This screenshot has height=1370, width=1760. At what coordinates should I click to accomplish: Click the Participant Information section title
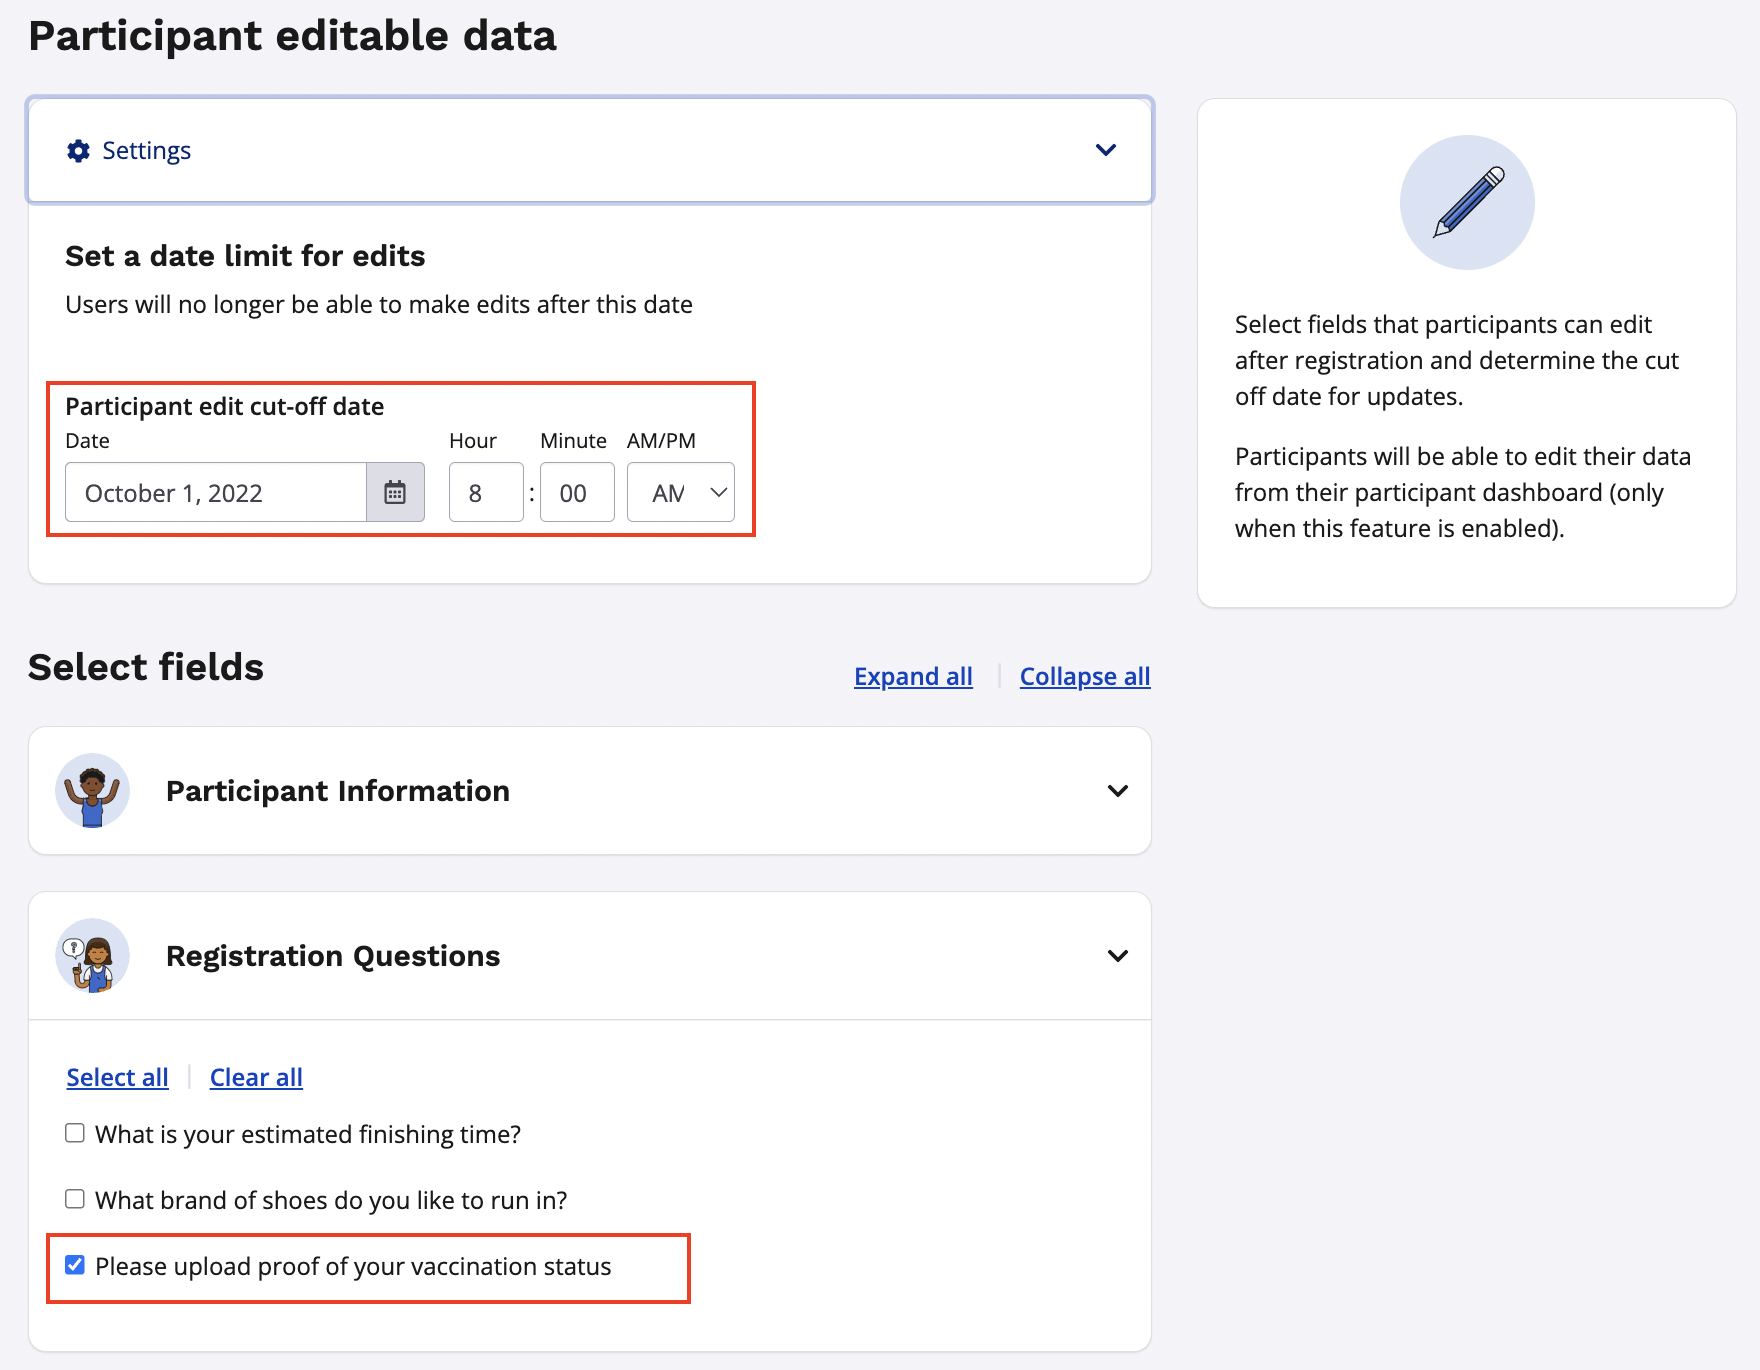pos(337,791)
